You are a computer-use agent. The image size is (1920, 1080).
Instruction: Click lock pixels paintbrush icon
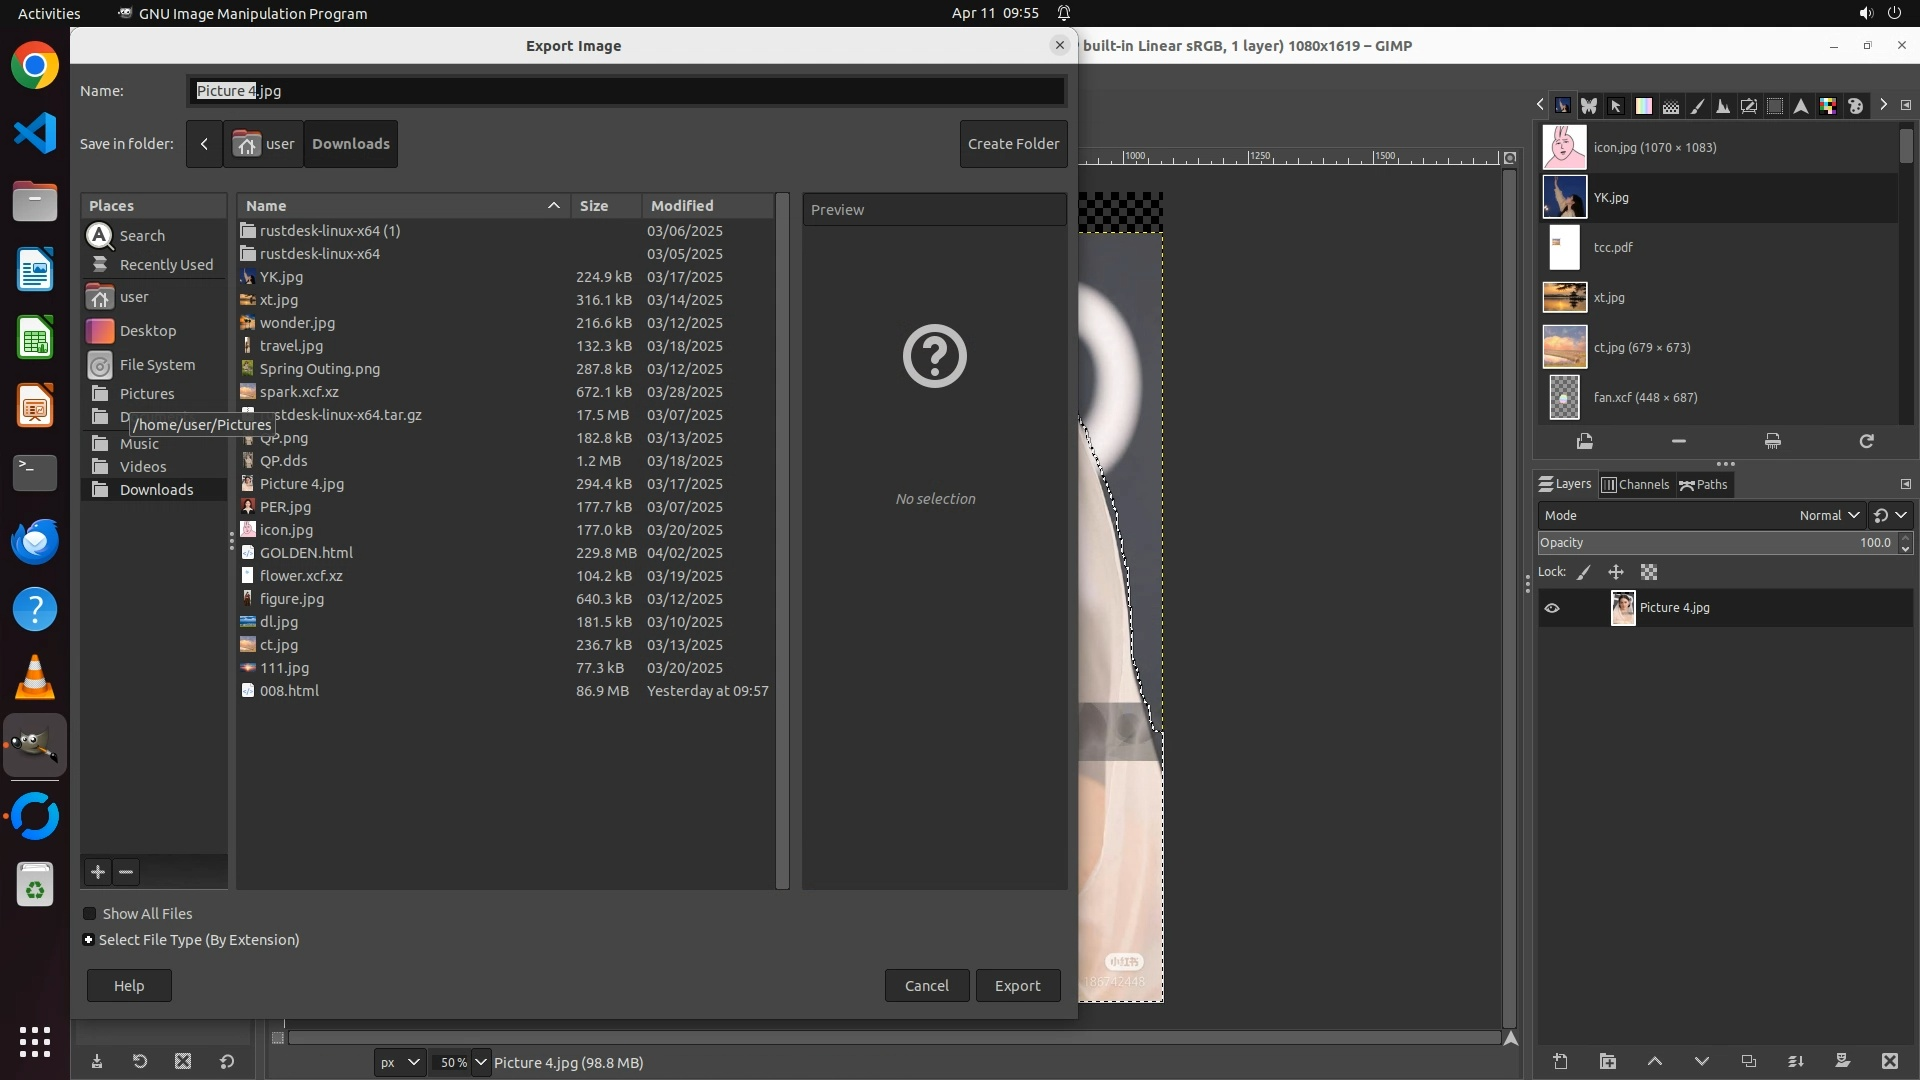1584,573
